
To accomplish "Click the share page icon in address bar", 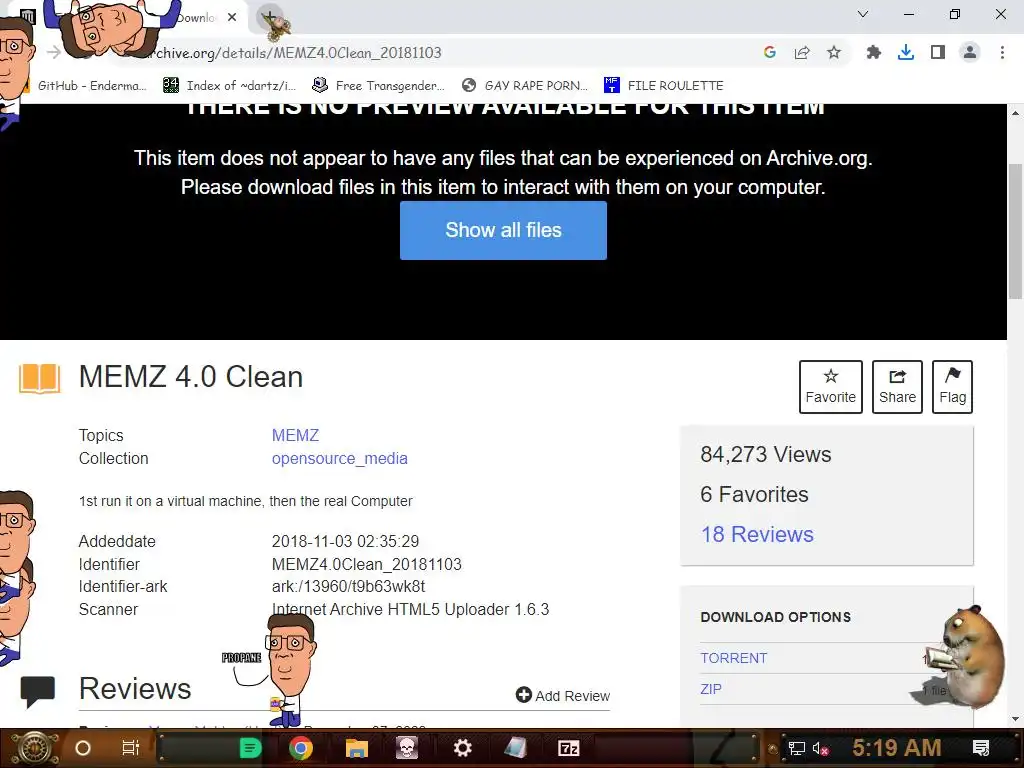I will coord(802,52).
